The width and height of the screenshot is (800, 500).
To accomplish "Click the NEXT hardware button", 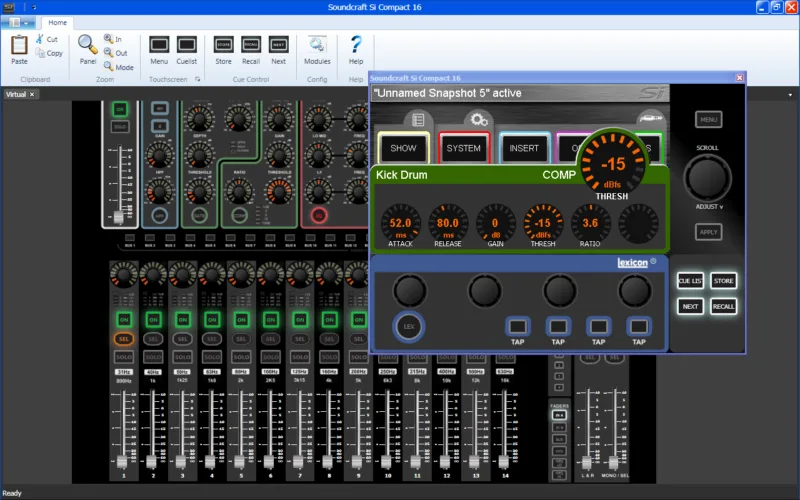I will point(690,306).
